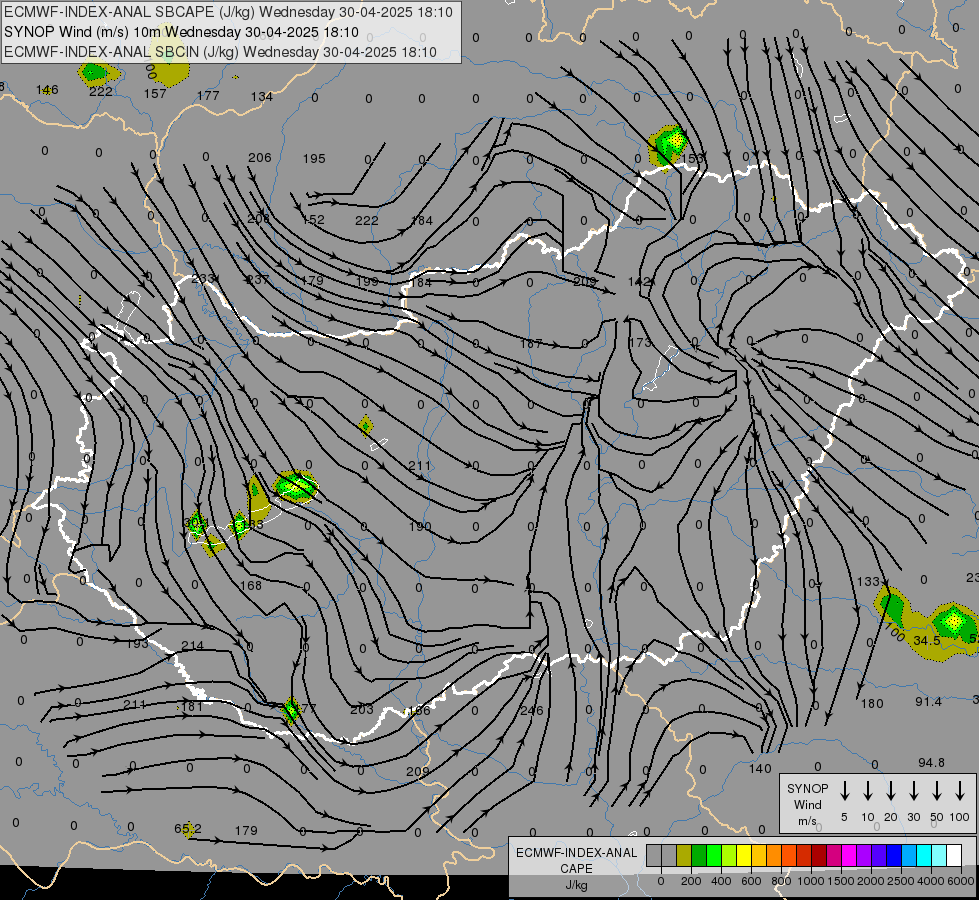This screenshot has width=979, height=900.
Task: Pick the dark red CAPE legend swatch
Action: coord(819,856)
